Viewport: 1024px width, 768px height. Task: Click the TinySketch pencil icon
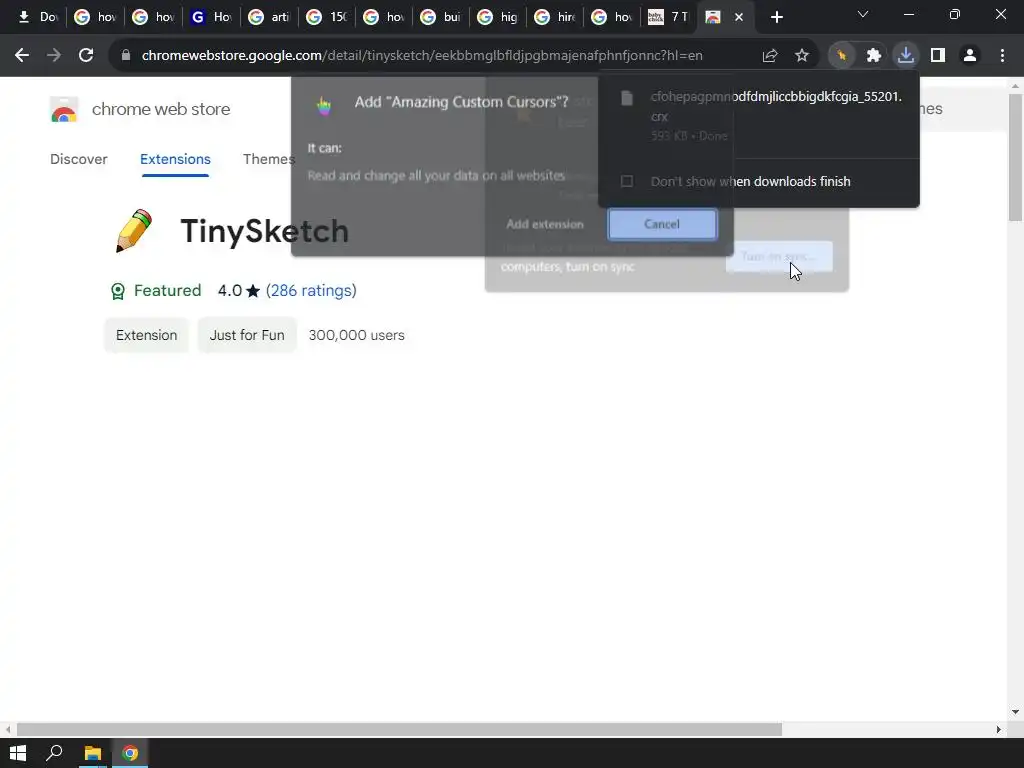point(134,231)
